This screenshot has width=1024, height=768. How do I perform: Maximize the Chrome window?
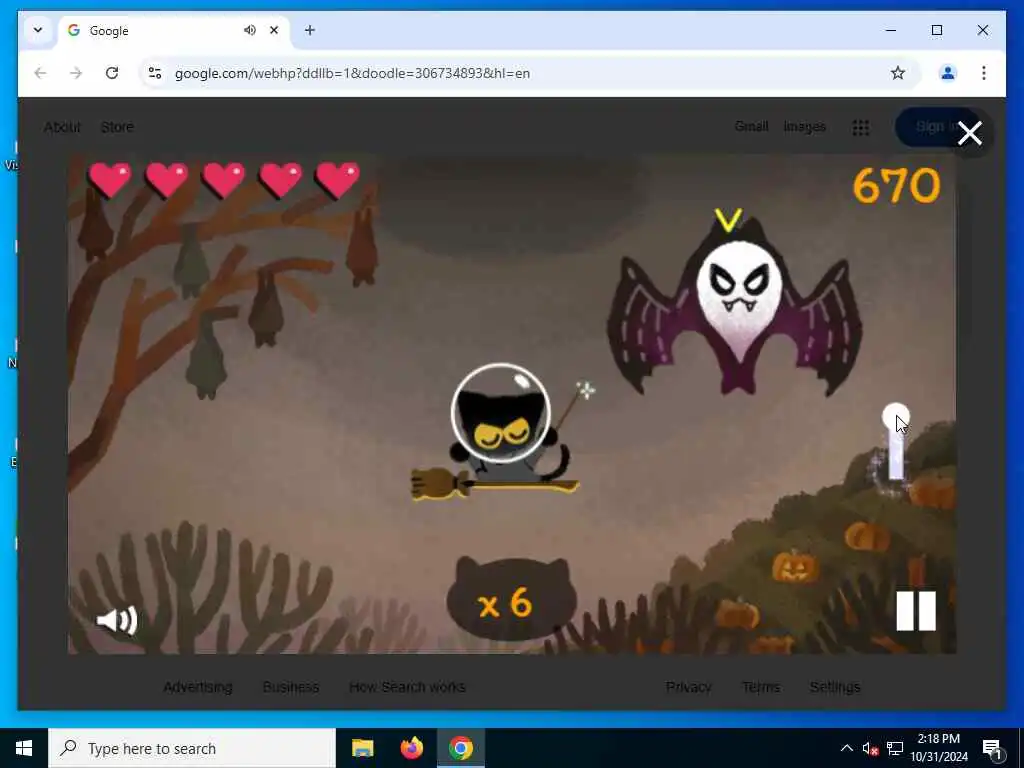(936, 30)
